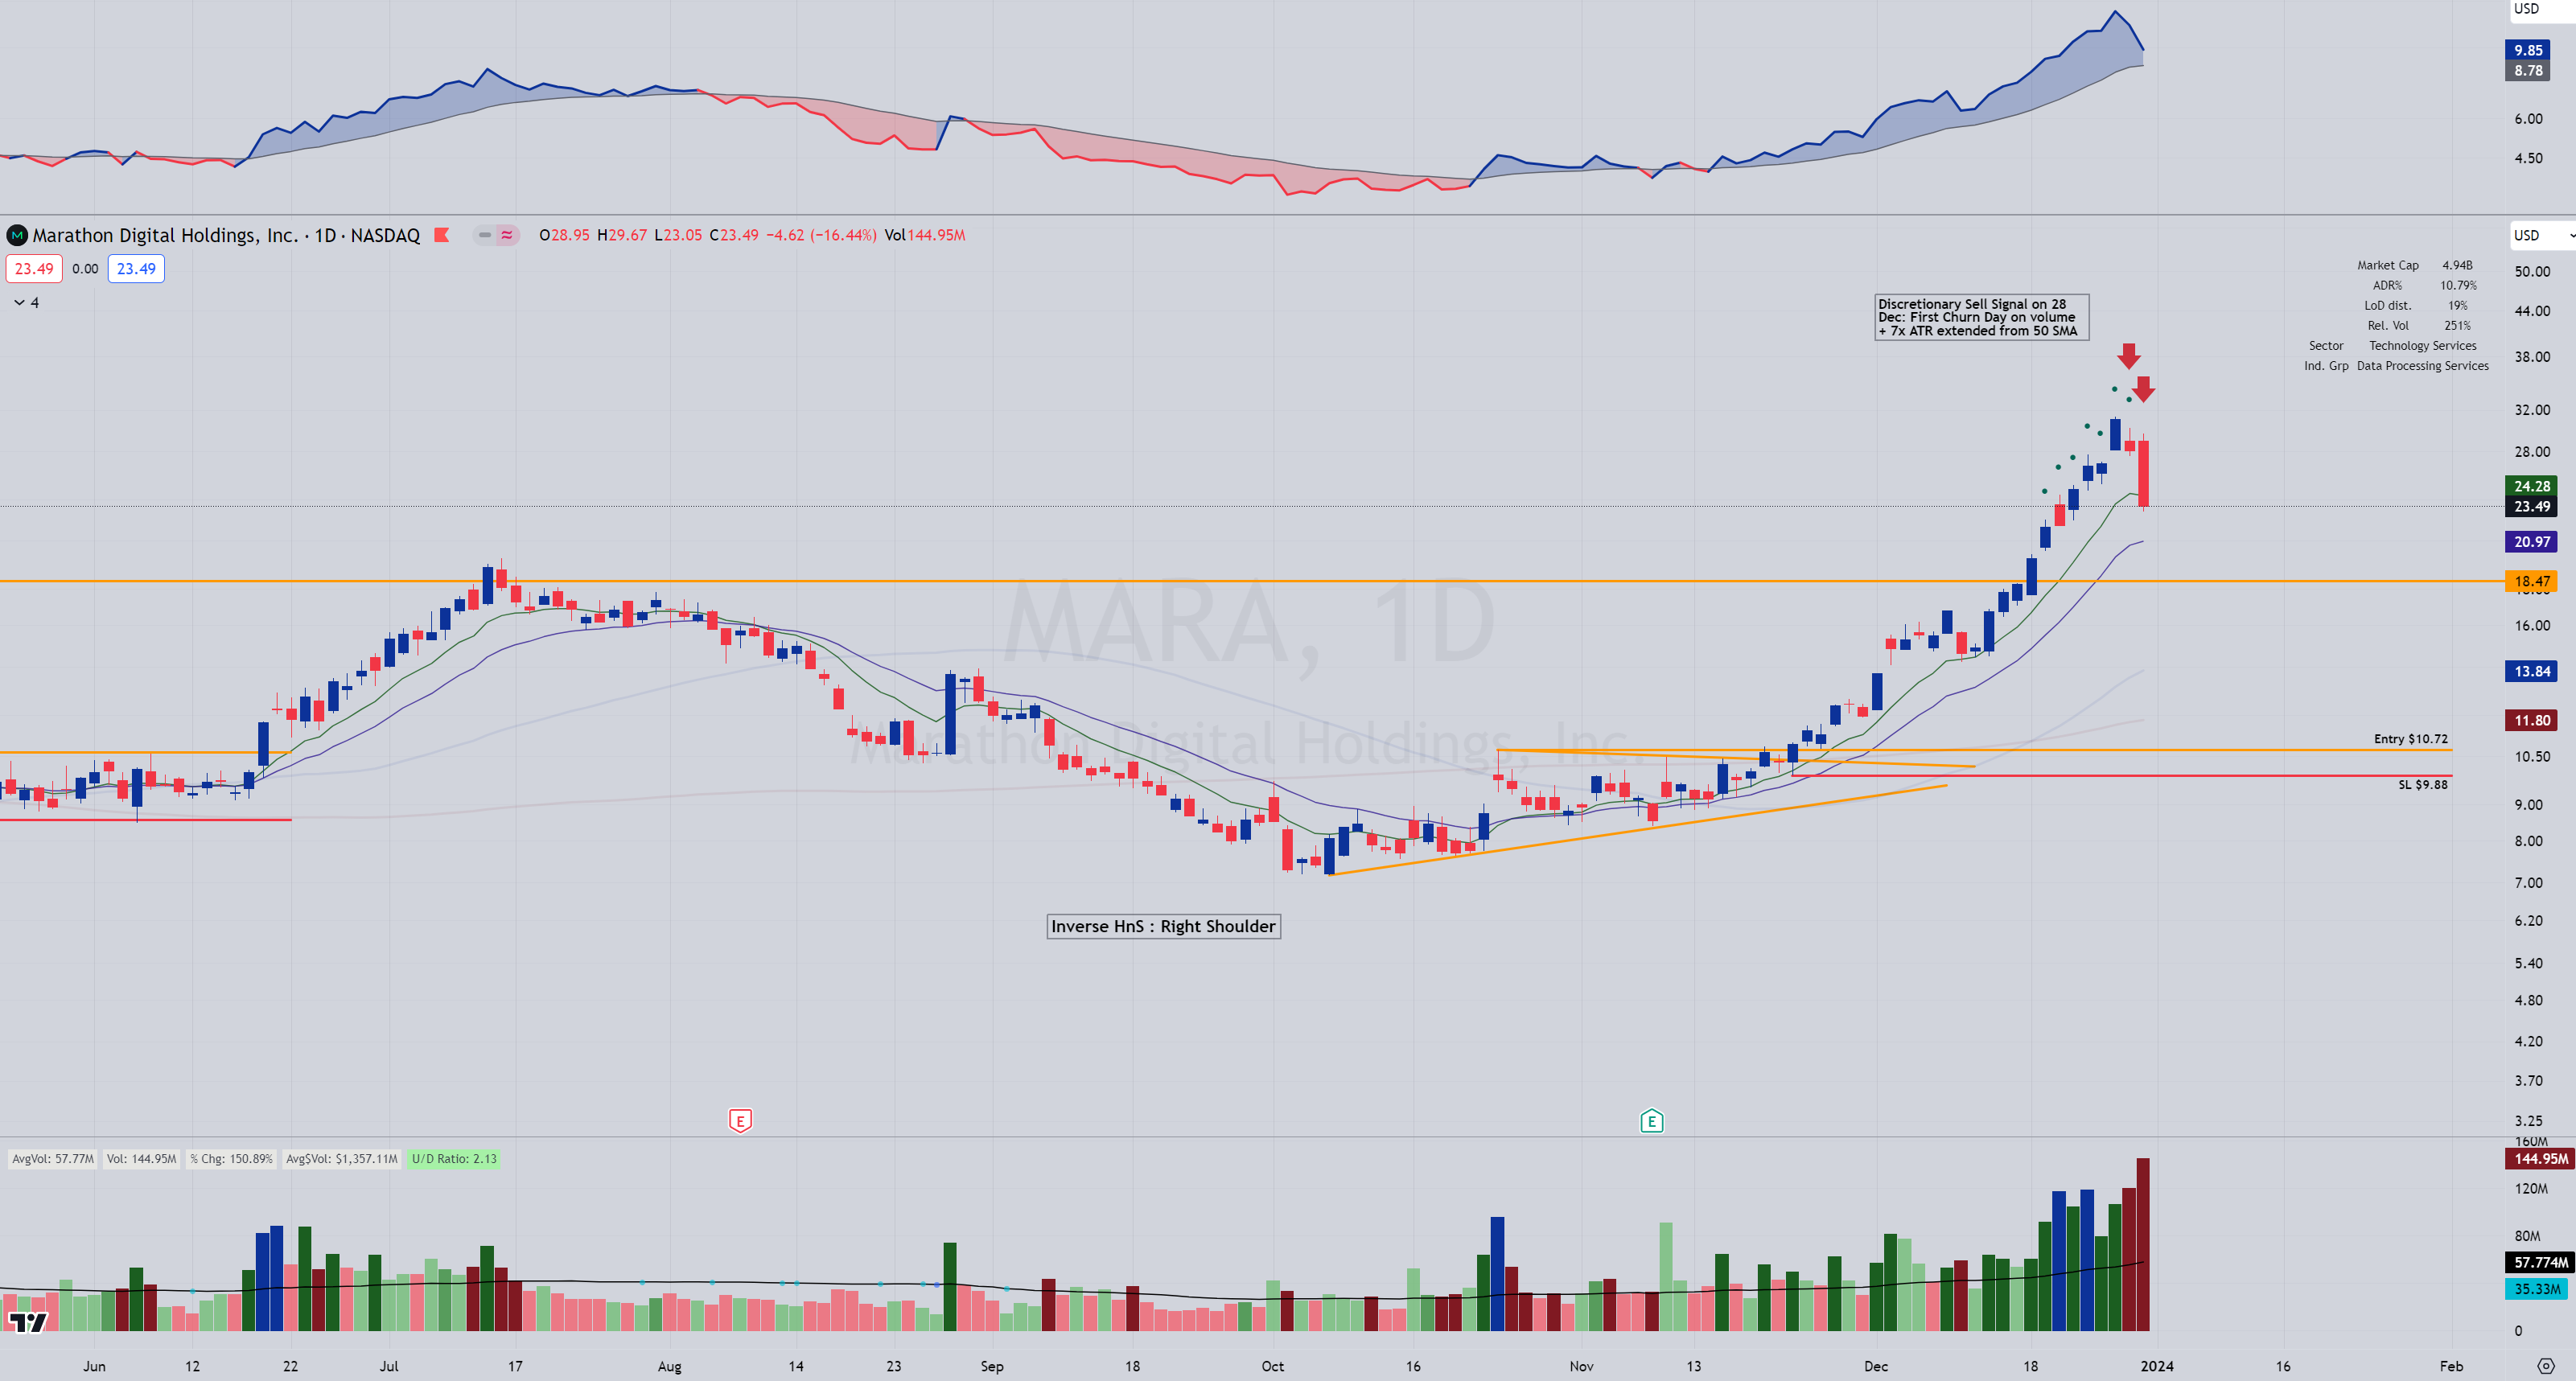Toggle the U/D Ratio 2.13 label

(454, 1159)
